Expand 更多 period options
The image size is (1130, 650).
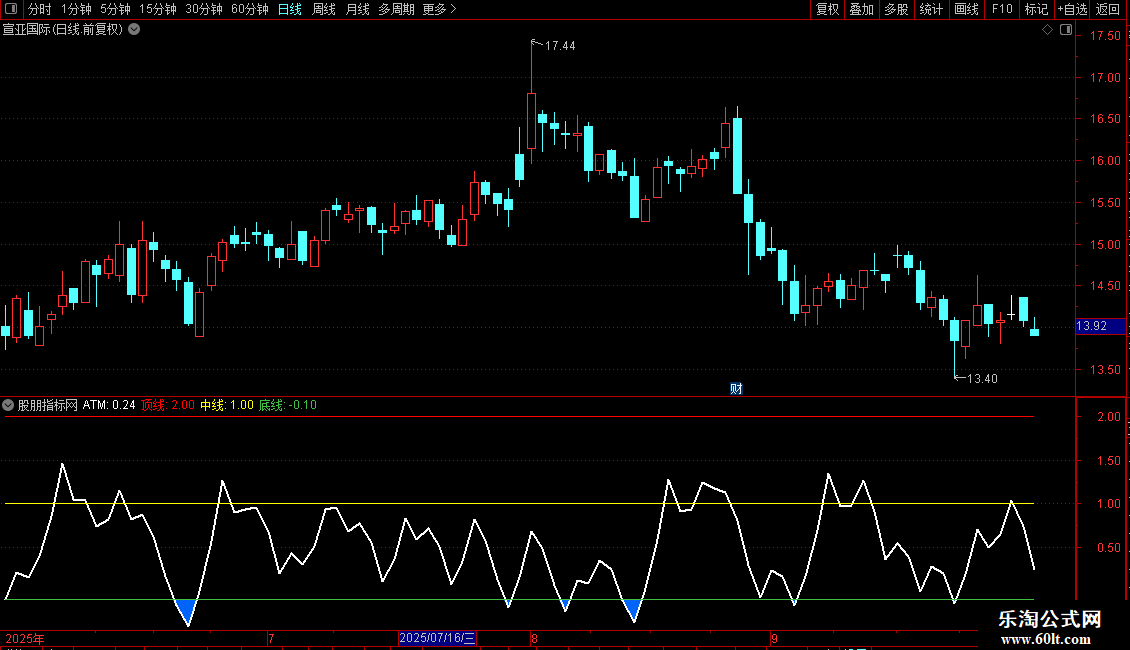439,9
